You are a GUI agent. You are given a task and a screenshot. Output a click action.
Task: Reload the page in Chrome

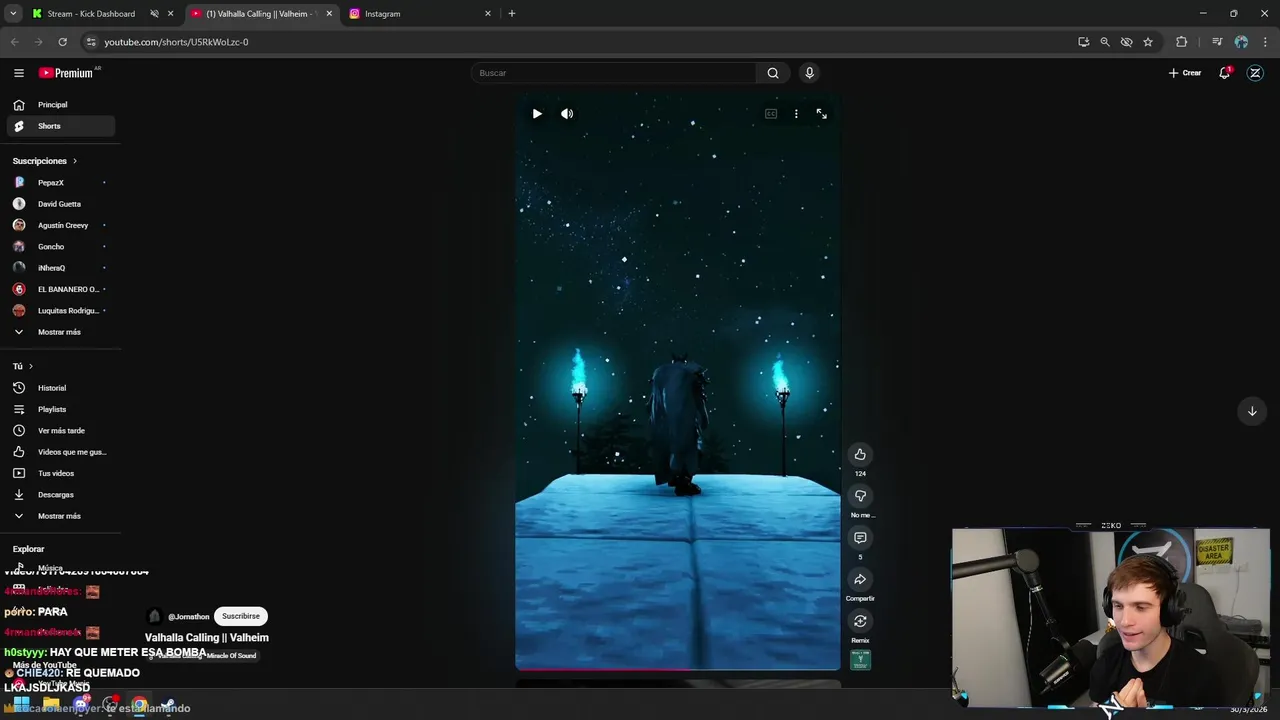(x=62, y=42)
